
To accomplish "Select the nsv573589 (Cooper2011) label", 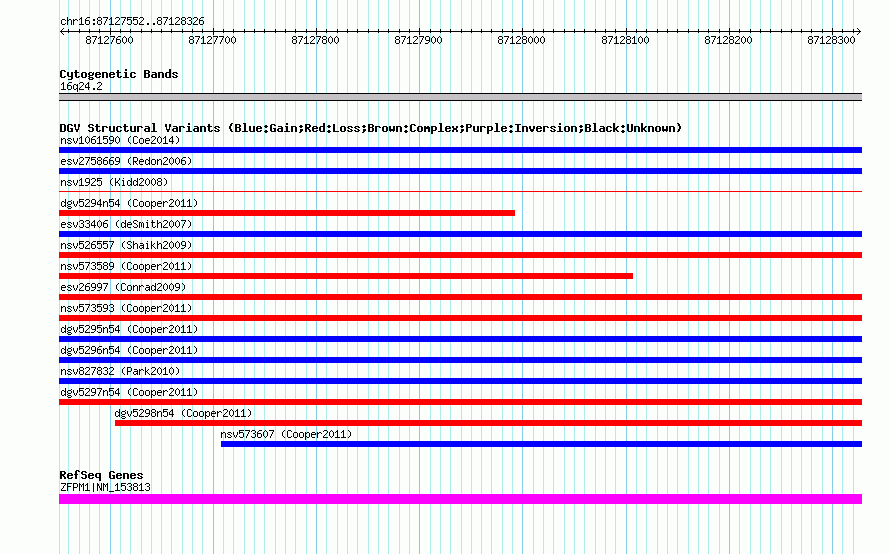I will [126, 266].
